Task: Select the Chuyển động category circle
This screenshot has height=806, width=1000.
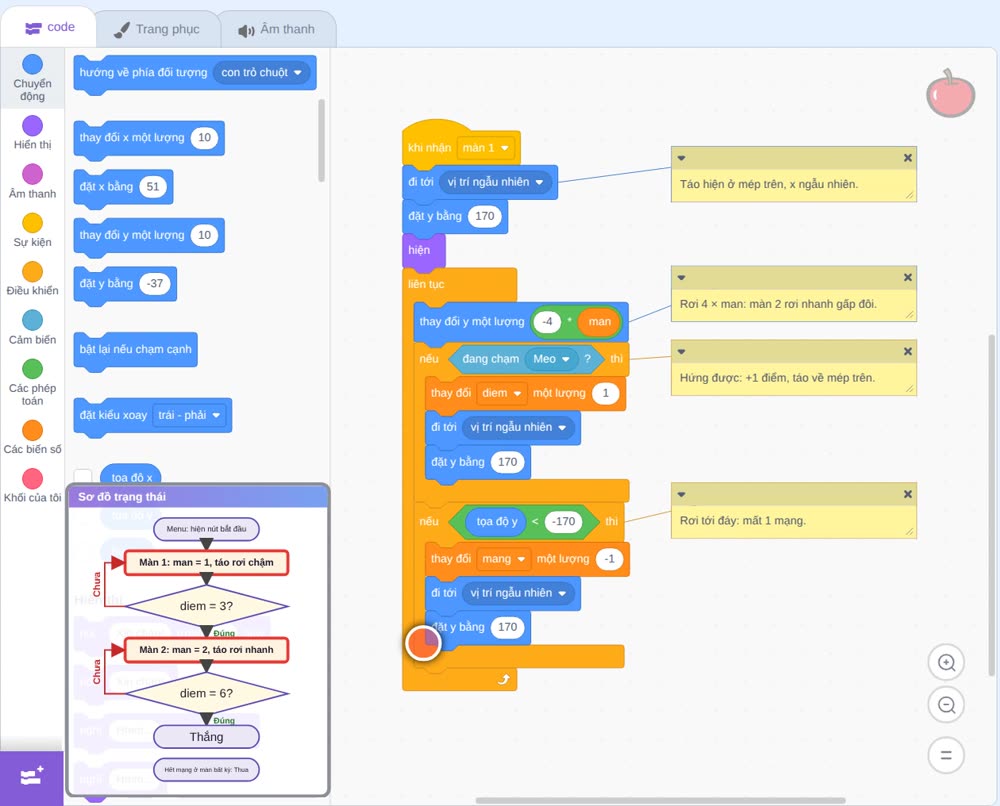Action: (x=33, y=64)
